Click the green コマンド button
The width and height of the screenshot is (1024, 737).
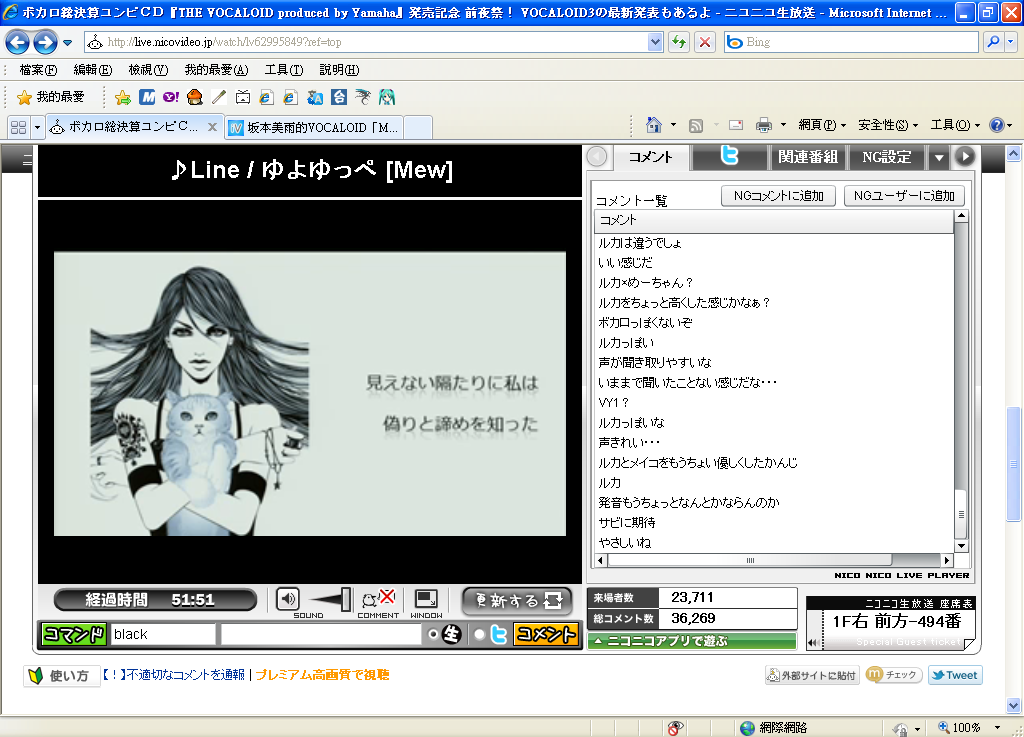click(73, 634)
